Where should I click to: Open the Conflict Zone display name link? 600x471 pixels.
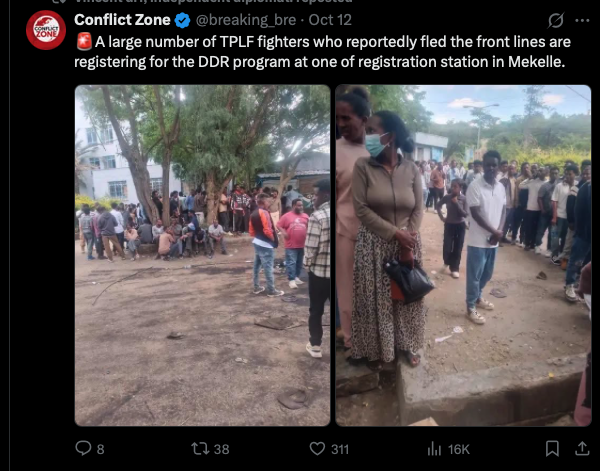122,20
